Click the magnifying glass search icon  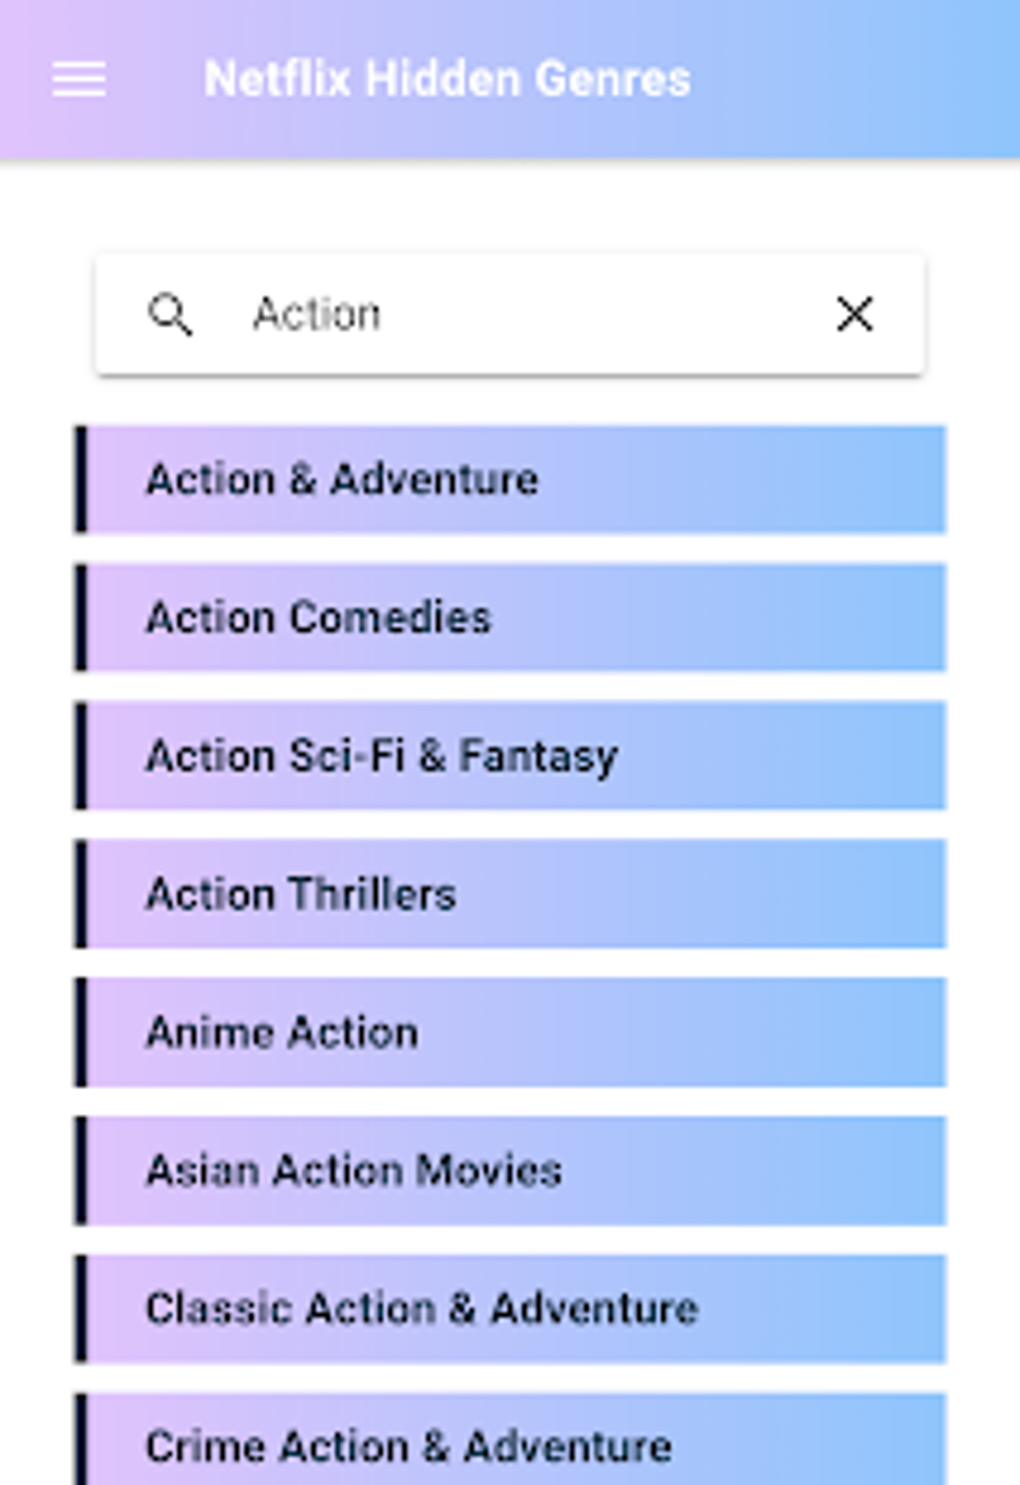[169, 314]
